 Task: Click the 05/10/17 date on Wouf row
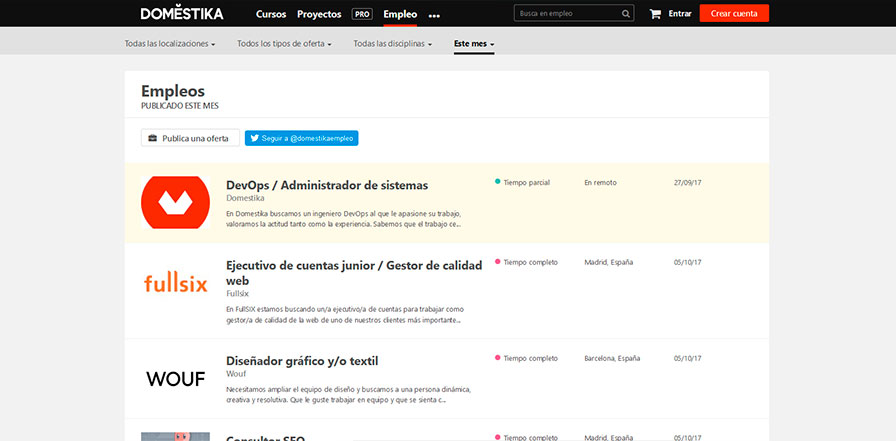coord(687,359)
